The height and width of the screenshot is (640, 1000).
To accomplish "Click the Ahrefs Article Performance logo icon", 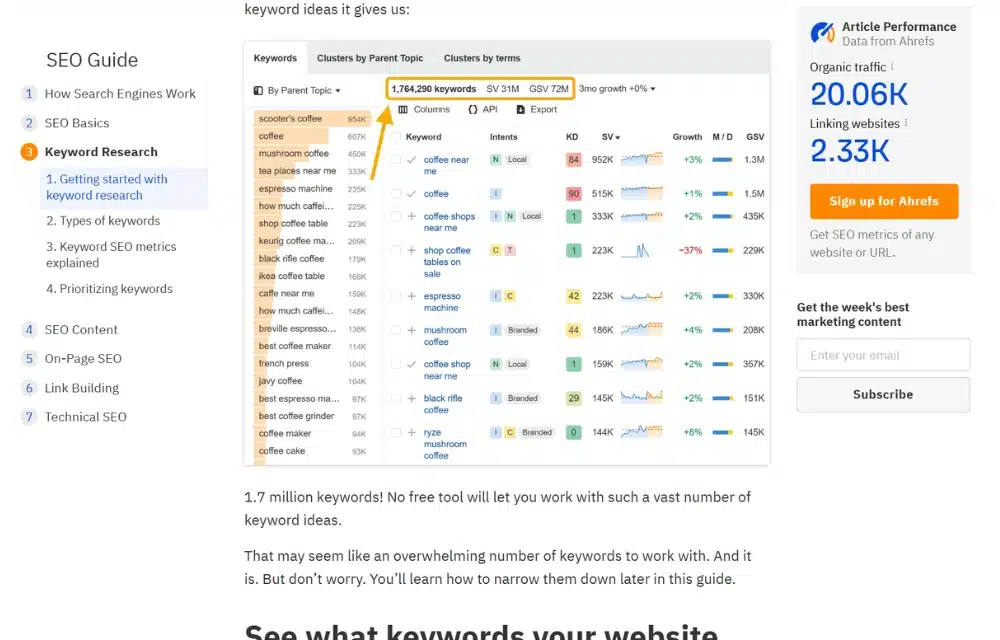I will pyautogui.click(x=822, y=33).
